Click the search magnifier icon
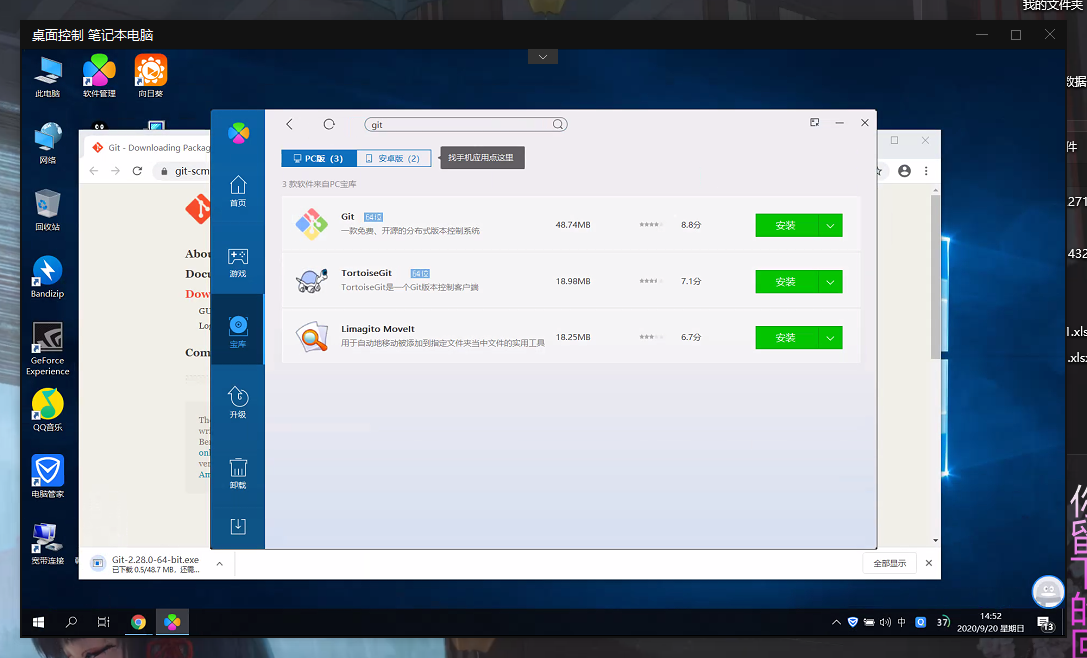Image resolution: width=1087 pixels, height=658 pixels. tap(559, 125)
